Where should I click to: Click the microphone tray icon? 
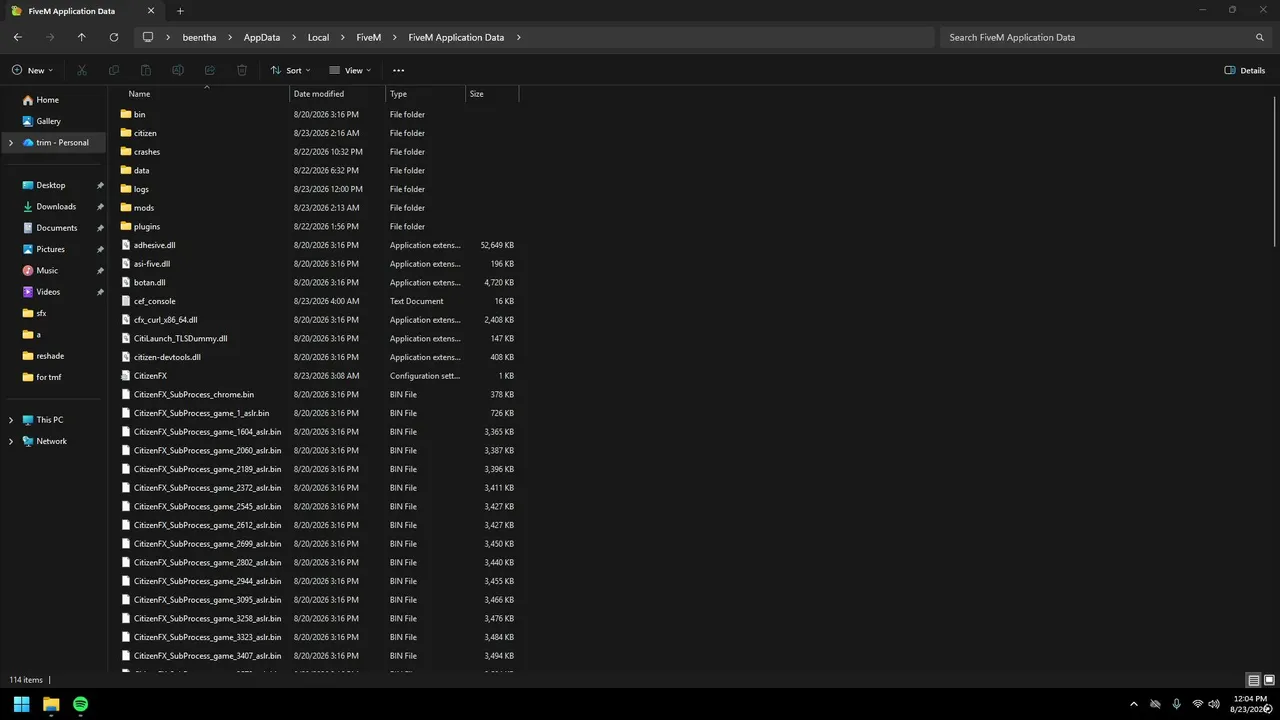(x=1176, y=704)
